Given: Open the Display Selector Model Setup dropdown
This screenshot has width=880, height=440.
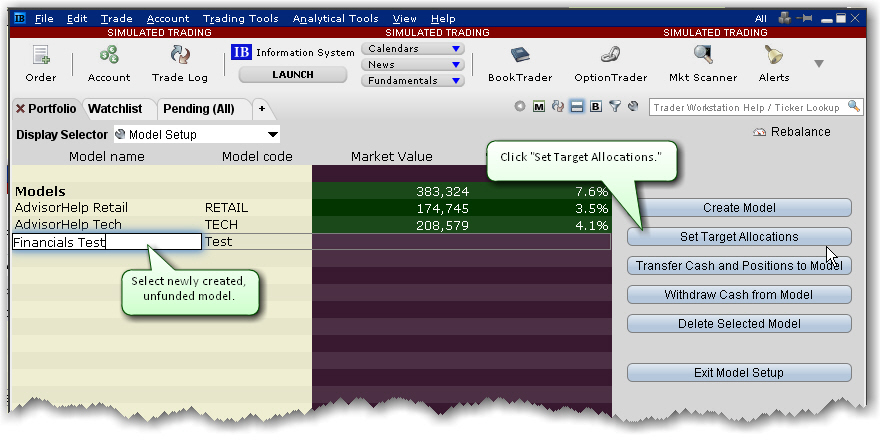Looking at the screenshot, I should coord(197,134).
